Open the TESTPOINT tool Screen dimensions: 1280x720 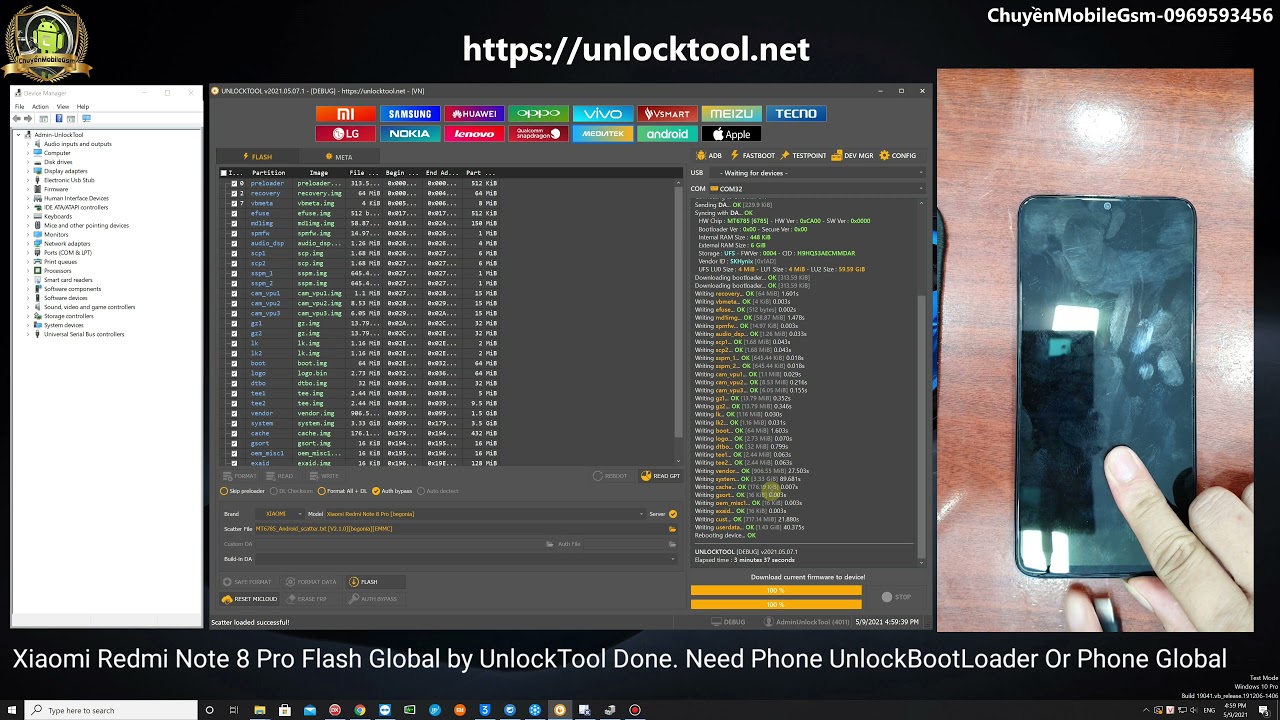803,156
